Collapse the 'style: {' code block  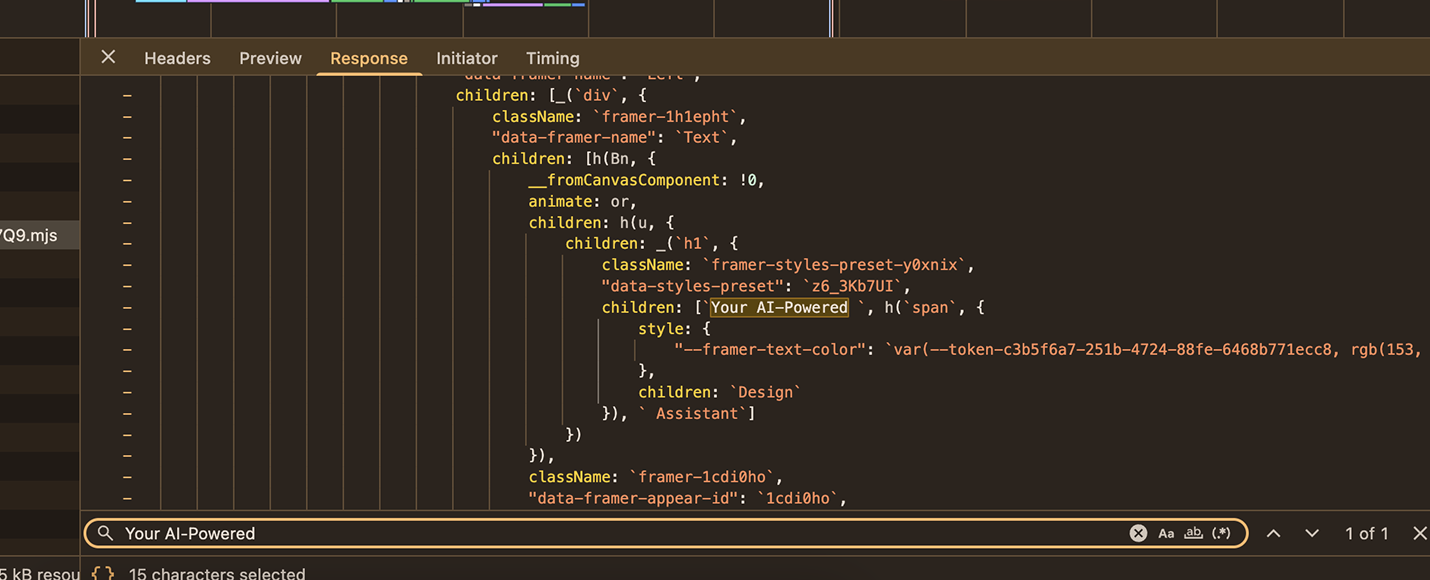coord(127,329)
